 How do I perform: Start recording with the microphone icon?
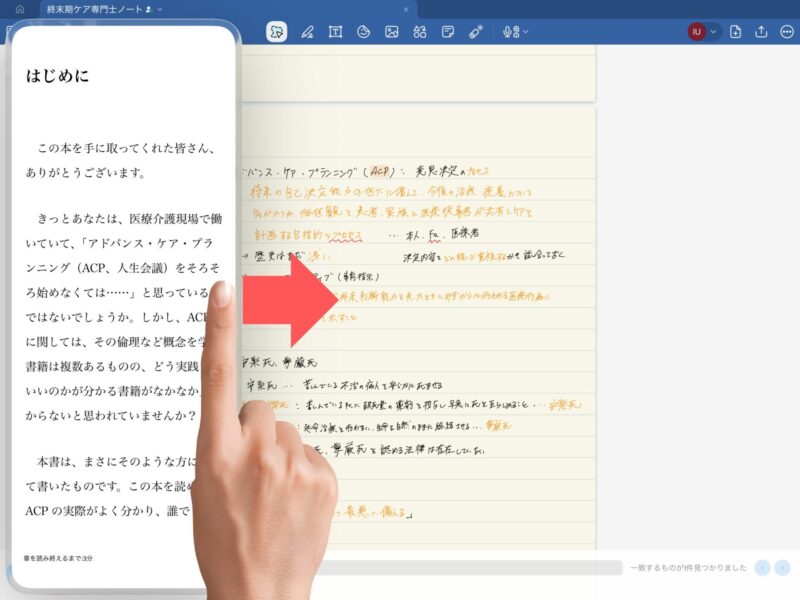pos(510,32)
